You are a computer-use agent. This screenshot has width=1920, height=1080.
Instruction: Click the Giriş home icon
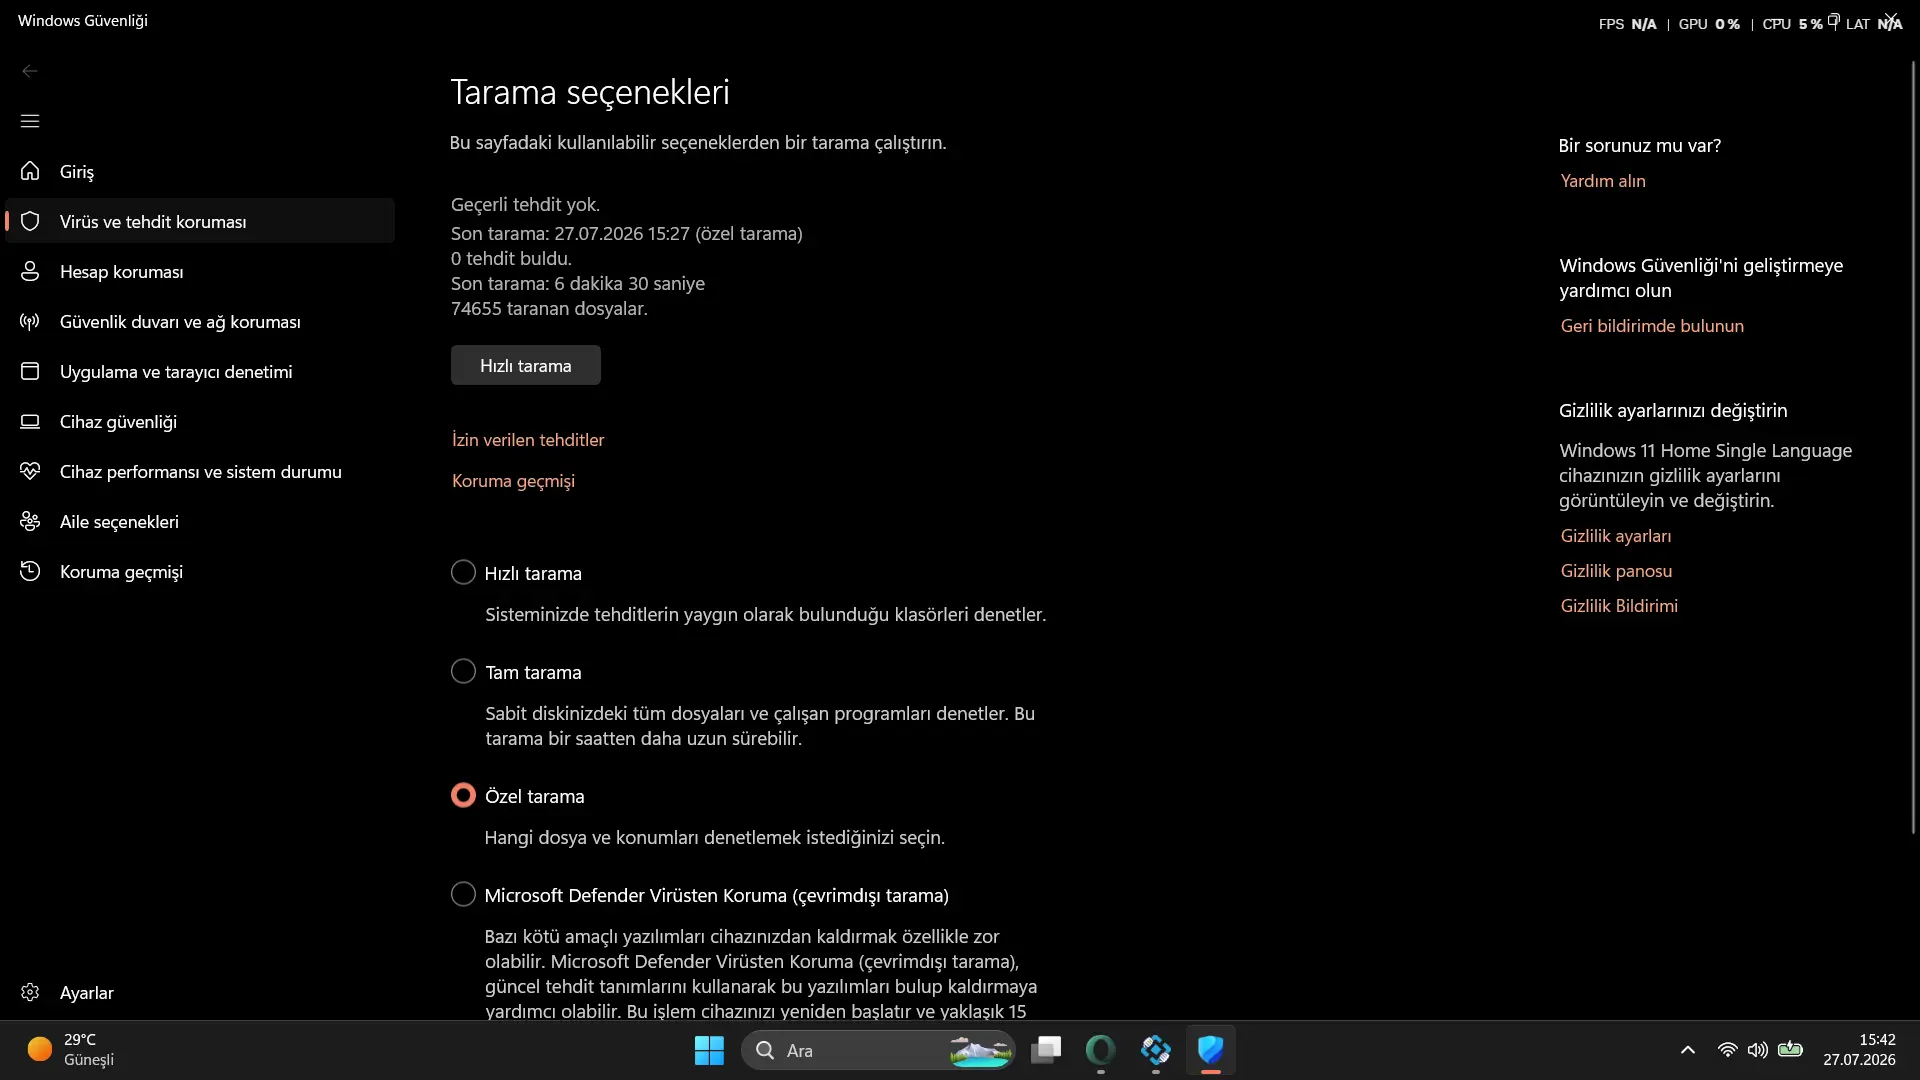click(x=30, y=171)
